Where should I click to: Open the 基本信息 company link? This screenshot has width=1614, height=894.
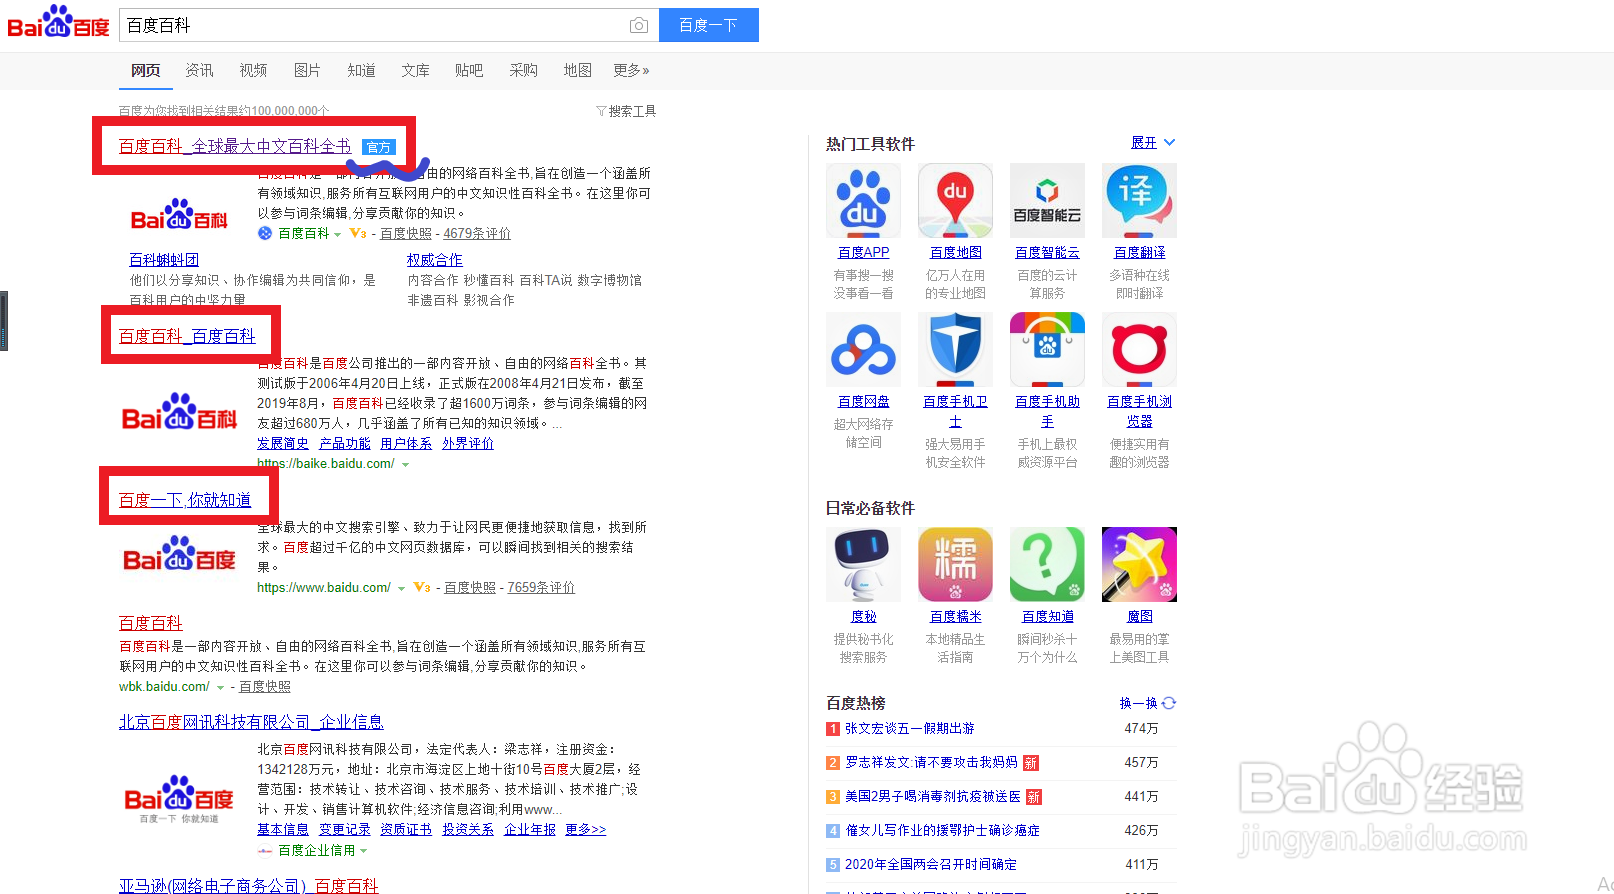(x=283, y=829)
